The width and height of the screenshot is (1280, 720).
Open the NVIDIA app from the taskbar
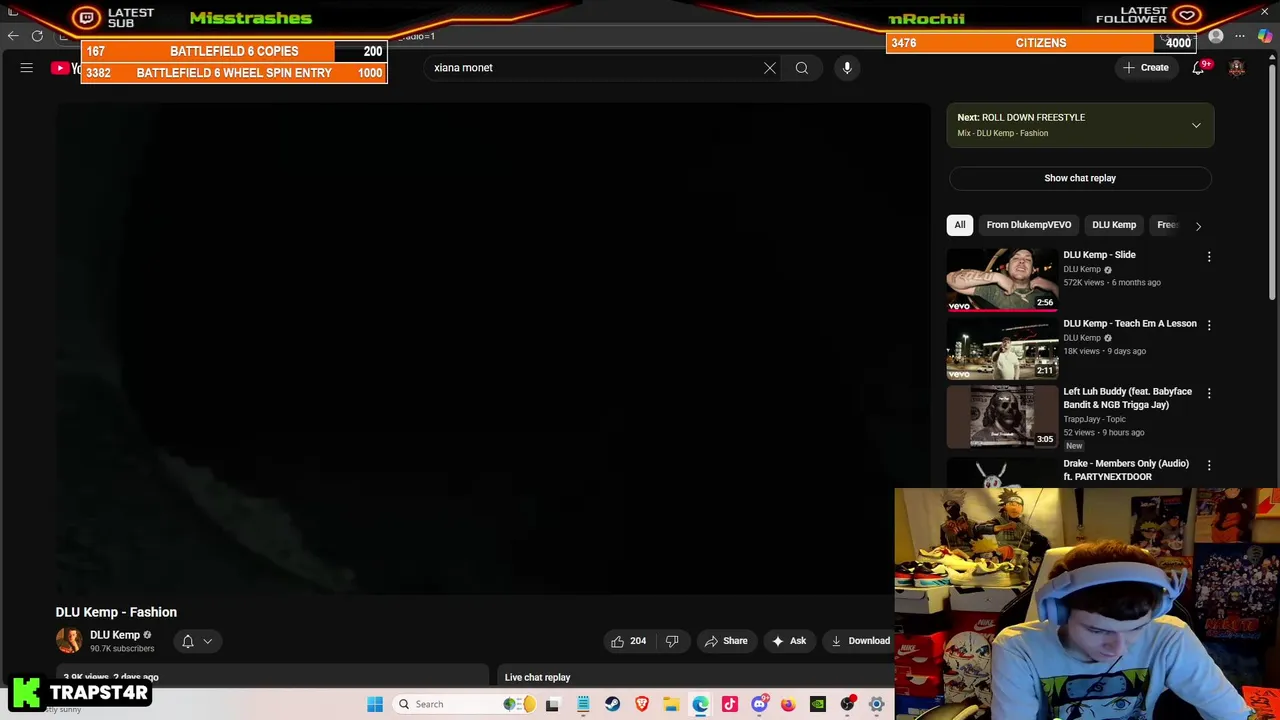818,704
